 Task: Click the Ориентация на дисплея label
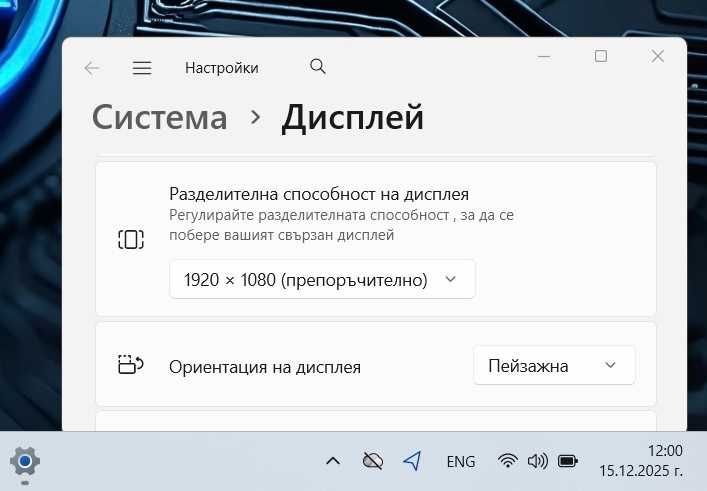pyautogui.click(x=265, y=367)
